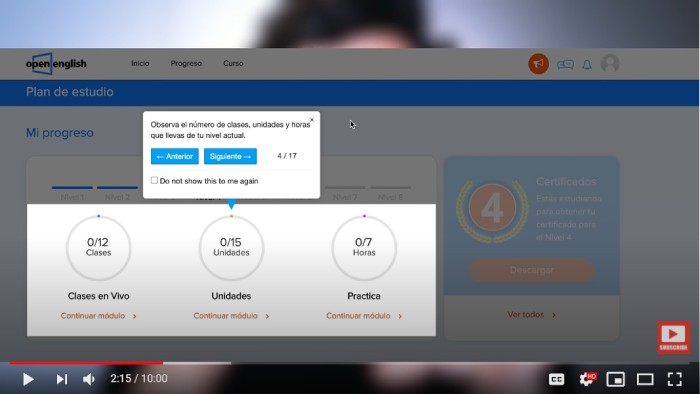Open the notifications bell

[x=587, y=65]
